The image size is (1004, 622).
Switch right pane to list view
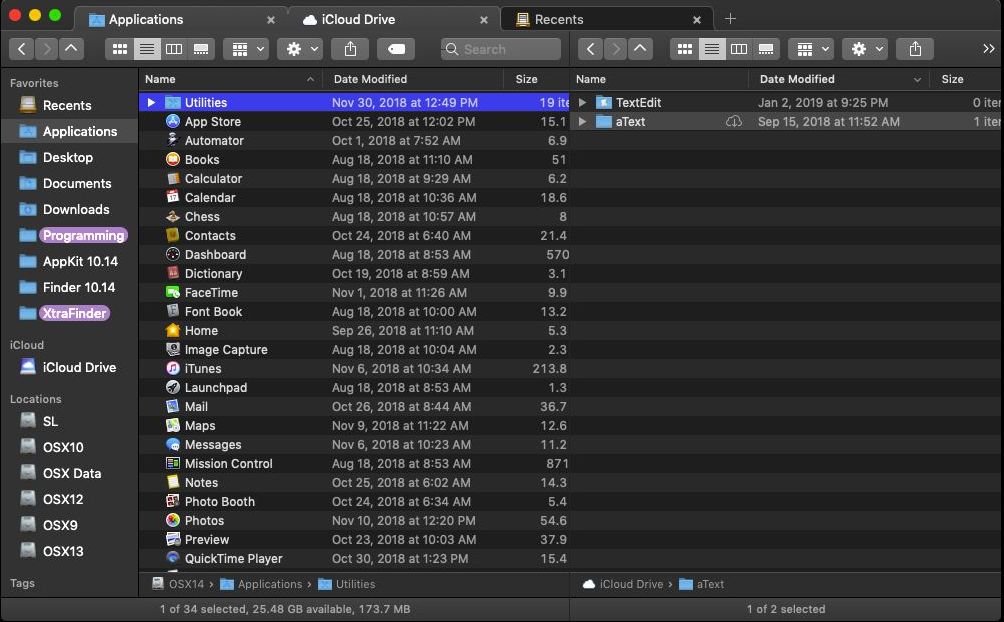(711, 49)
